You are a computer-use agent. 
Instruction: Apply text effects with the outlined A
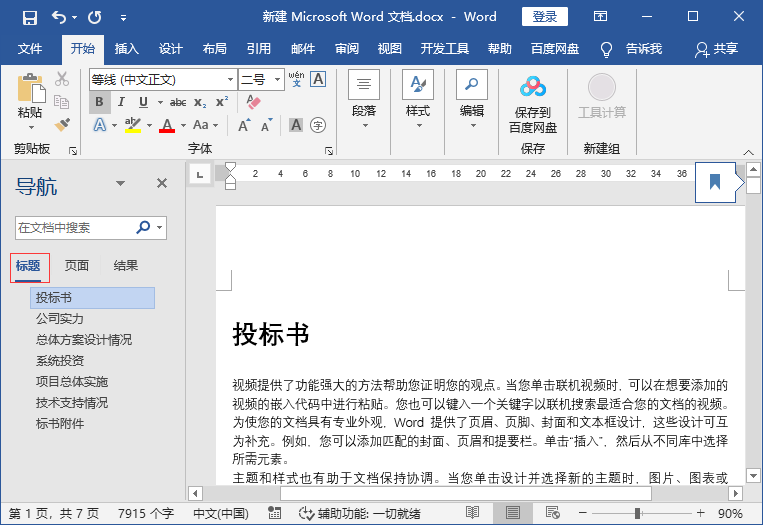pos(100,125)
